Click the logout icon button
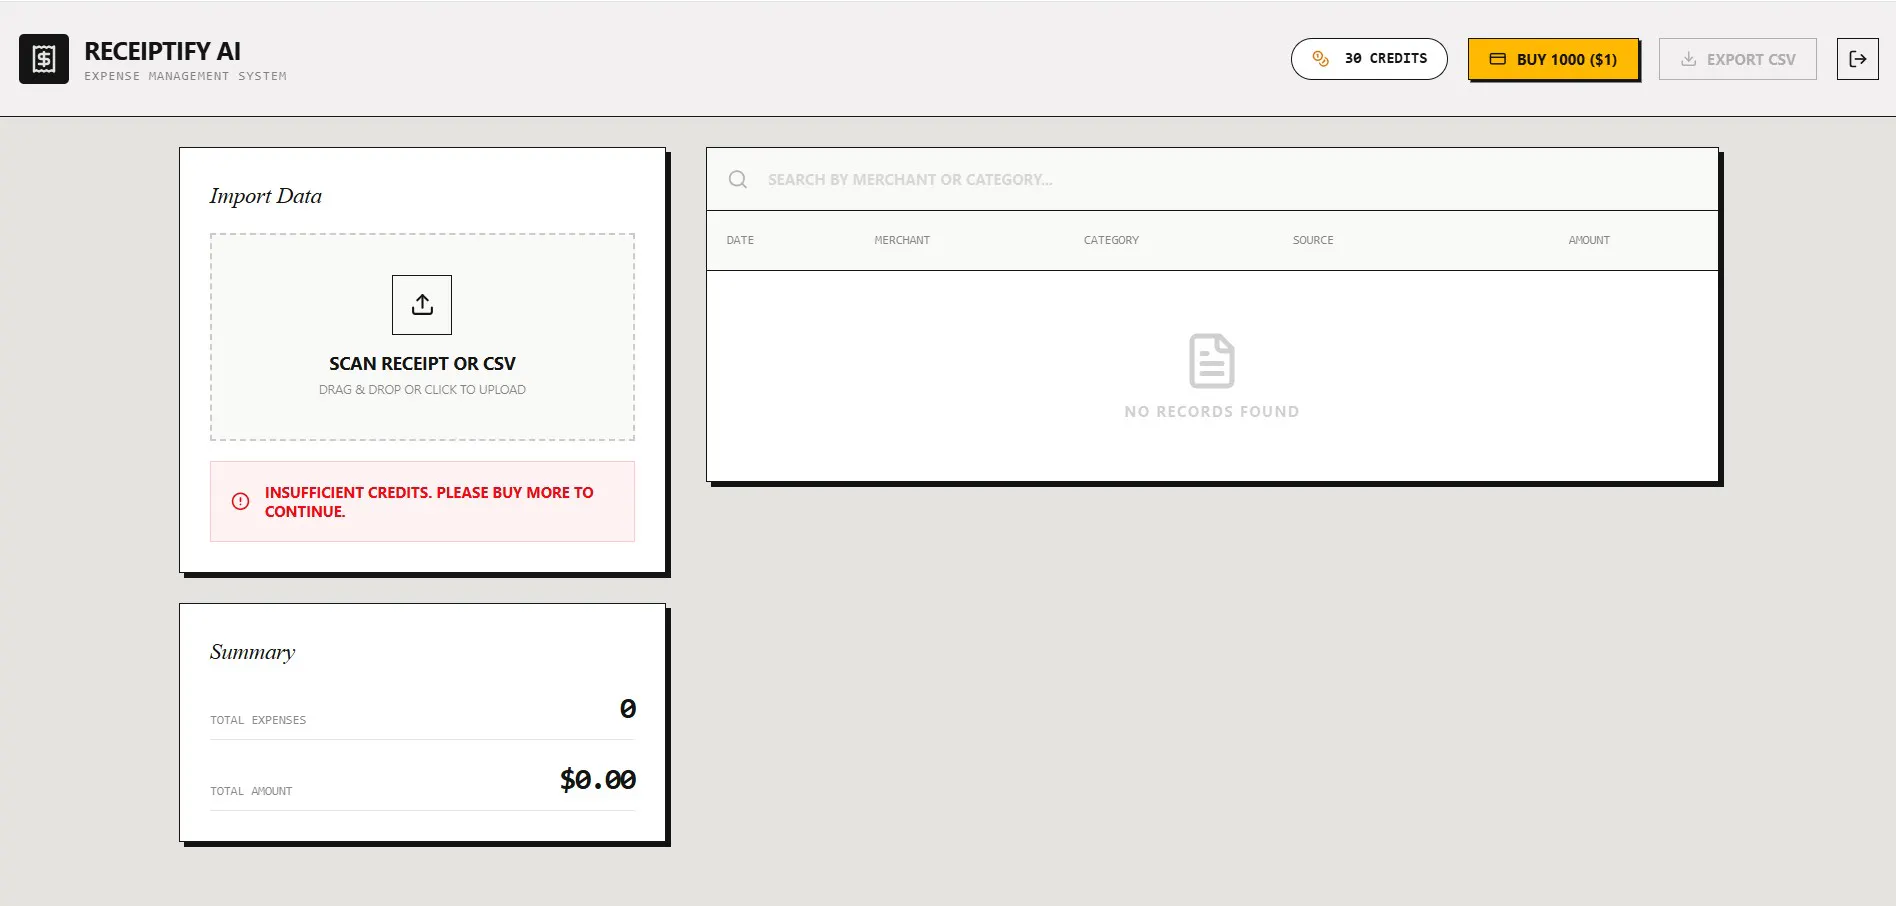1896x906 pixels. coord(1858,59)
